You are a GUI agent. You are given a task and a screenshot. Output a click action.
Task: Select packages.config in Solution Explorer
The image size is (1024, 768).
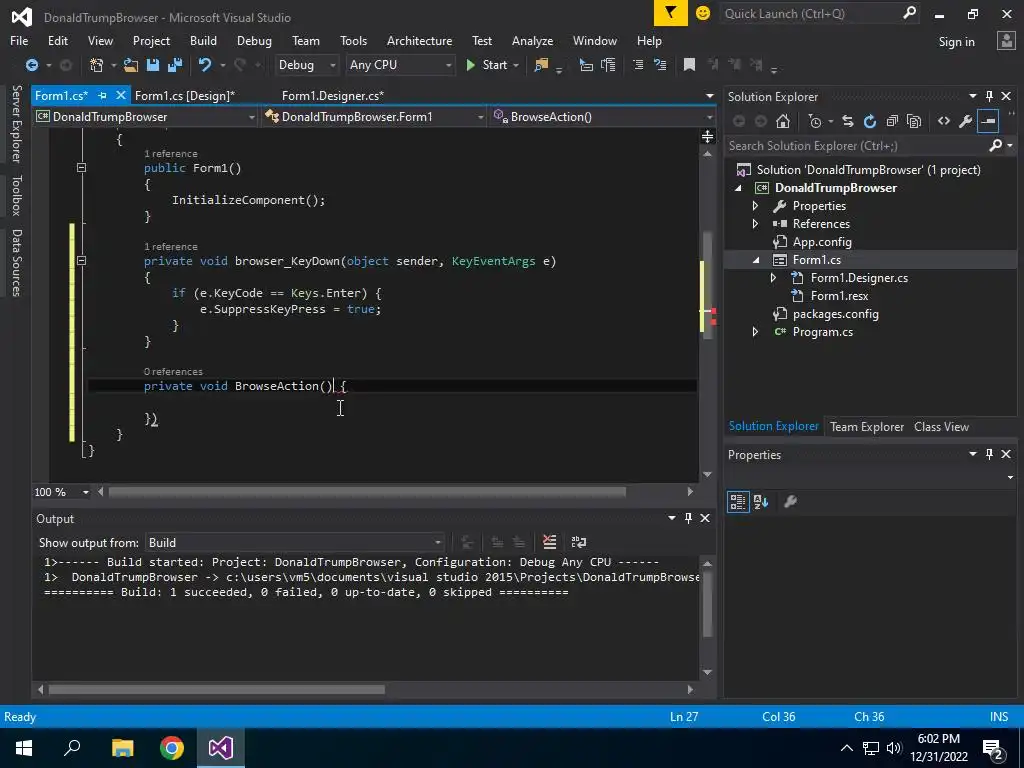(835, 314)
